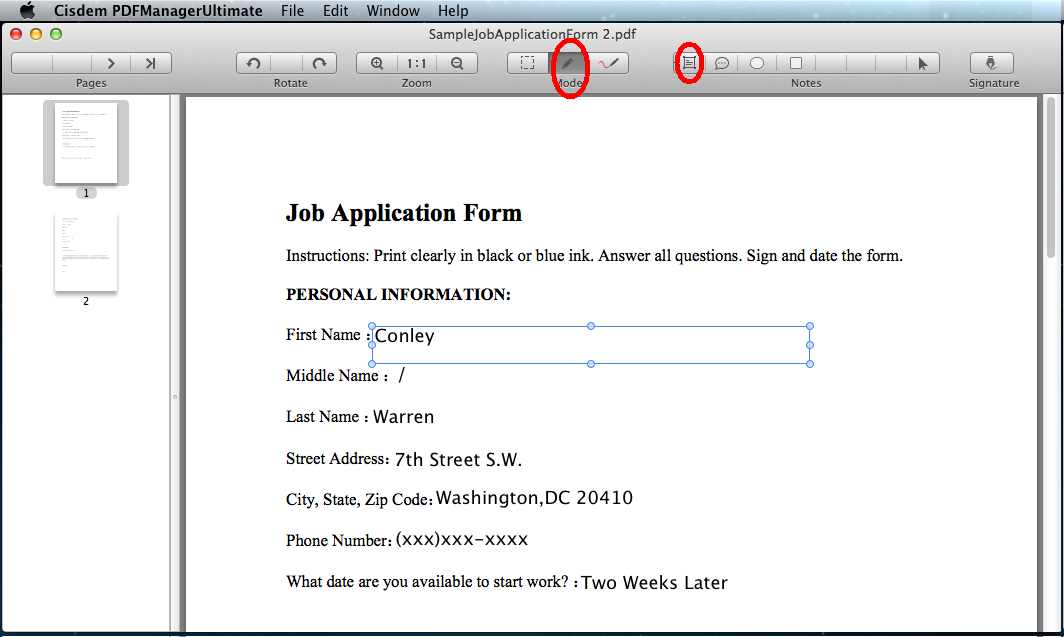Rotate the page clockwise

tap(319, 63)
